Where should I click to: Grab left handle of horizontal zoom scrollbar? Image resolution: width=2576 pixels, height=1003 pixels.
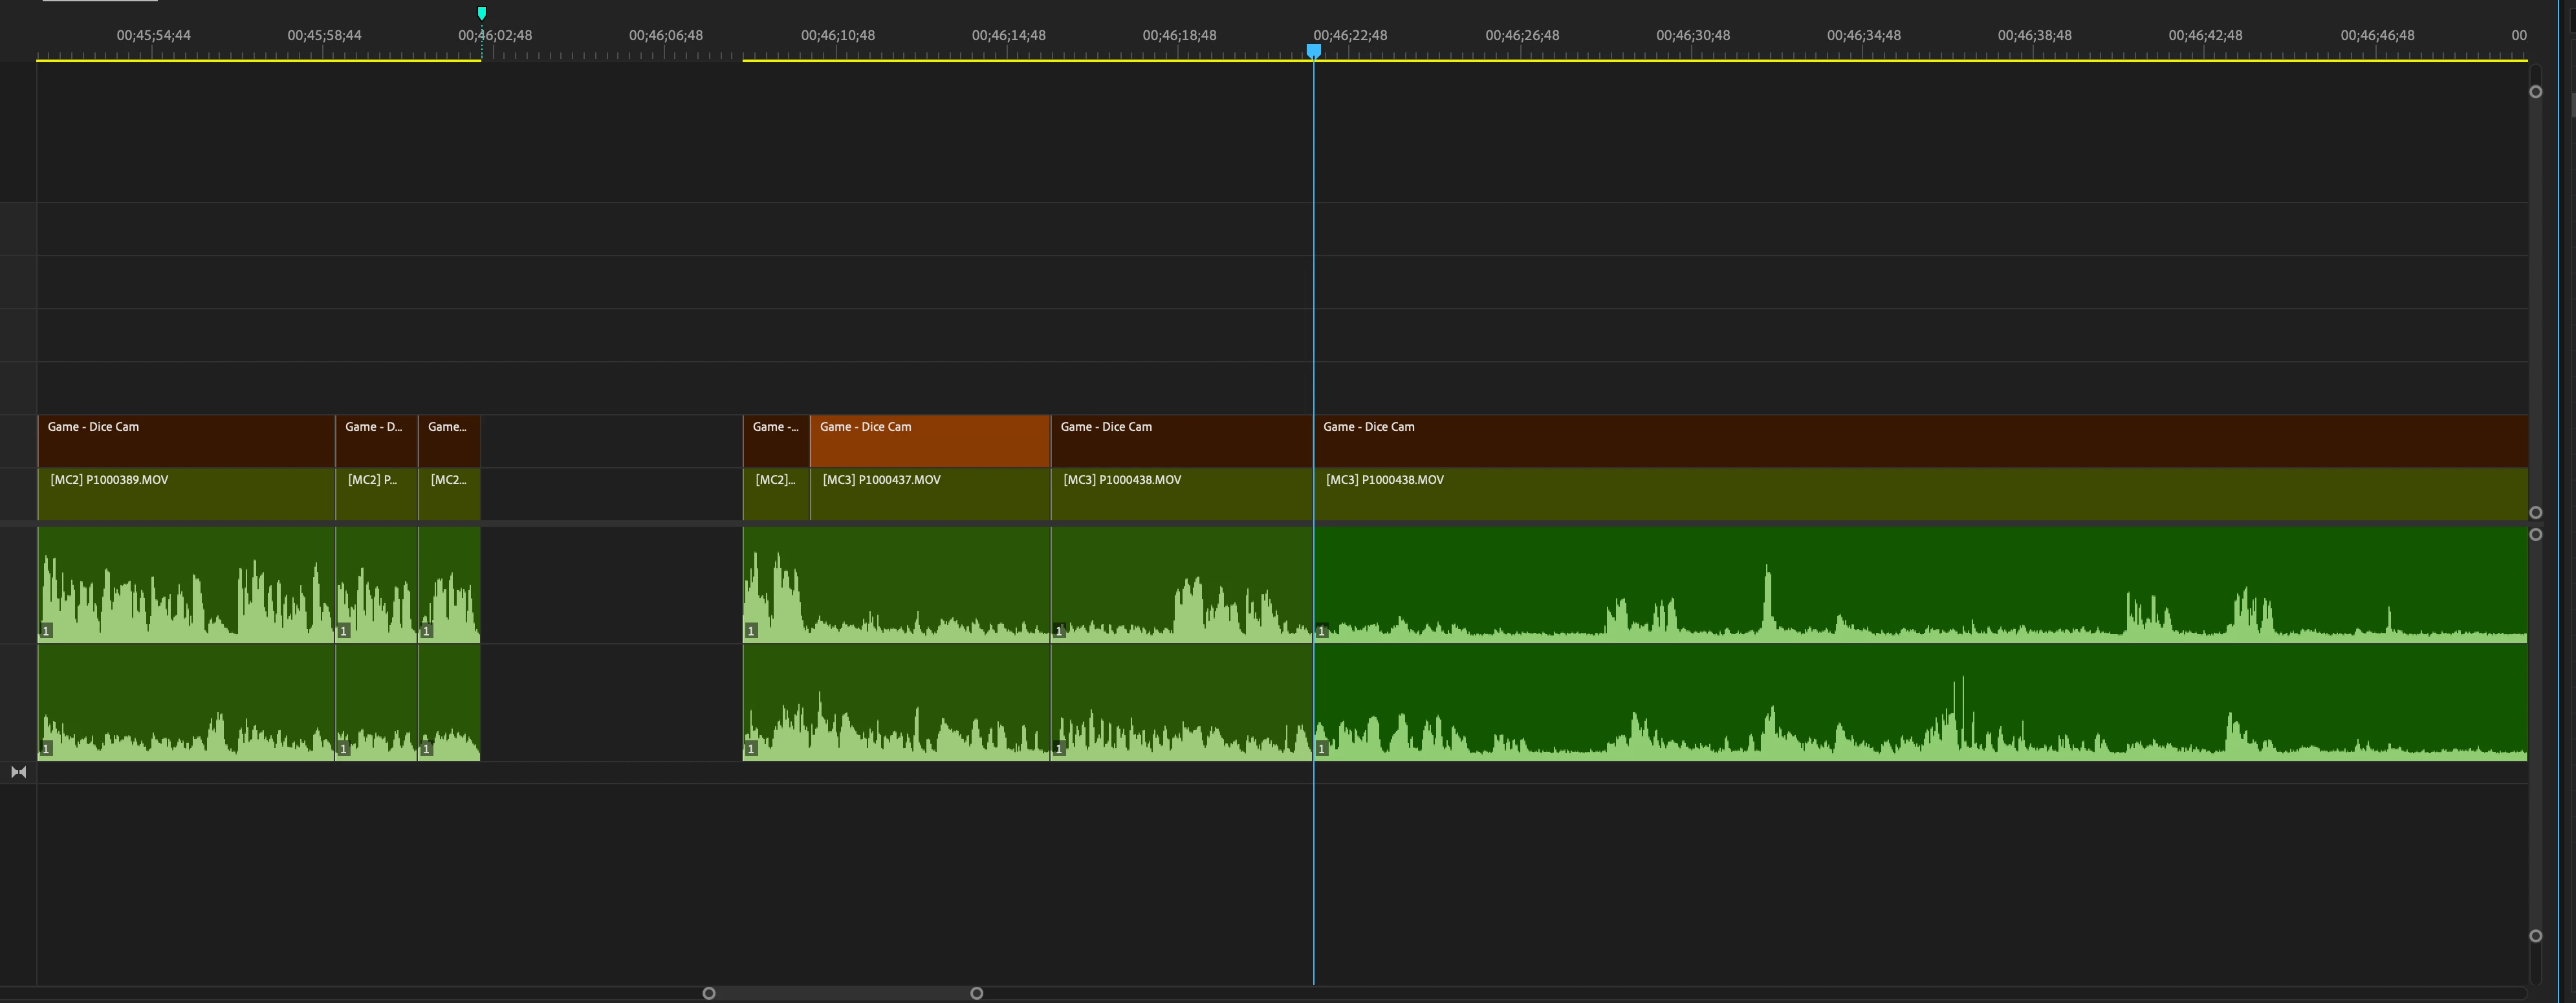pyautogui.click(x=709, y=993)
